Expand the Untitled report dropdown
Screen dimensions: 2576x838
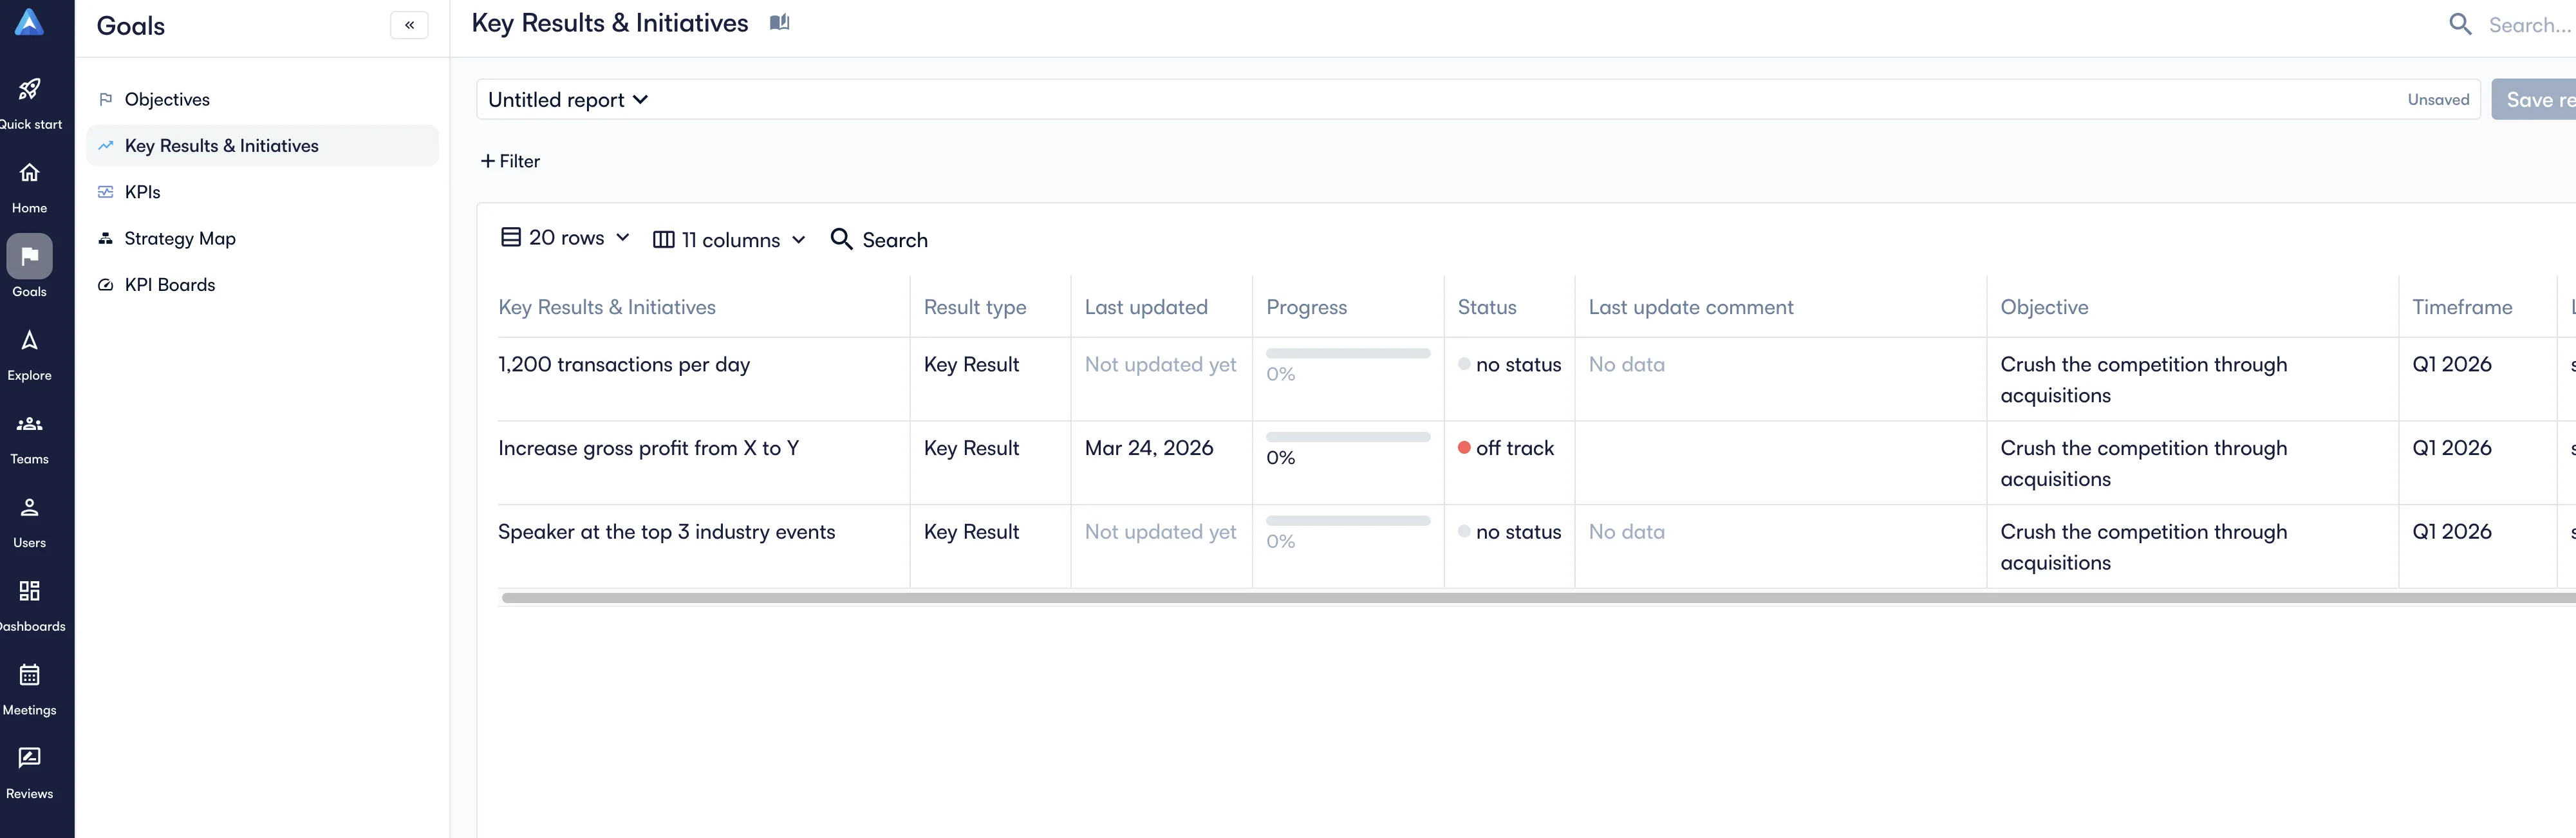[x=568, y=100]
